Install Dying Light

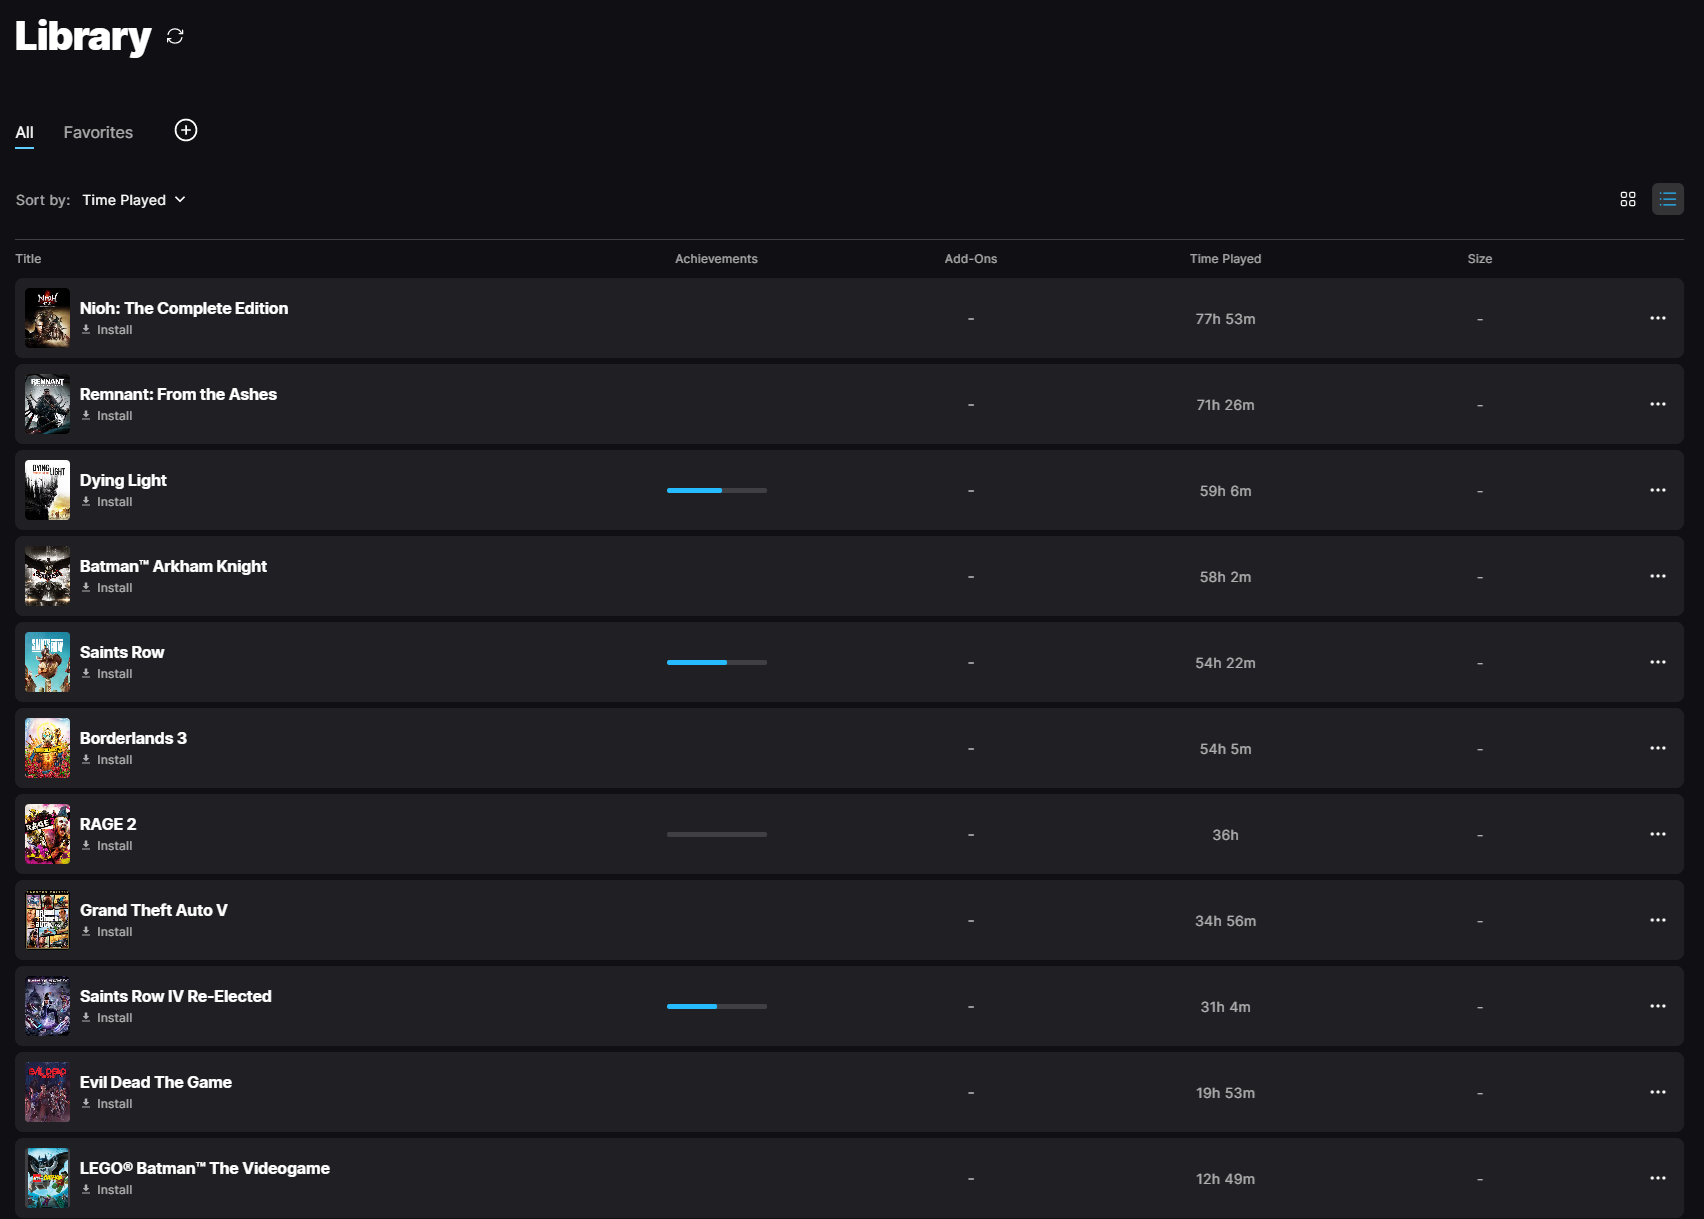click(107, 502)
